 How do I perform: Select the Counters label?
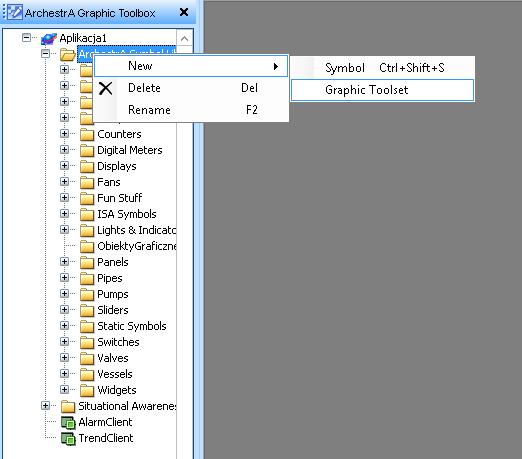pyautogui.click(x=119, y=134)
